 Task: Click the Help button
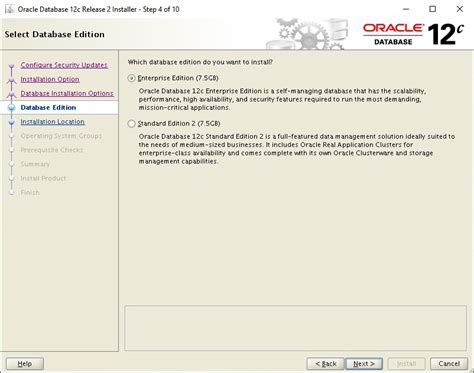(25, 363)
